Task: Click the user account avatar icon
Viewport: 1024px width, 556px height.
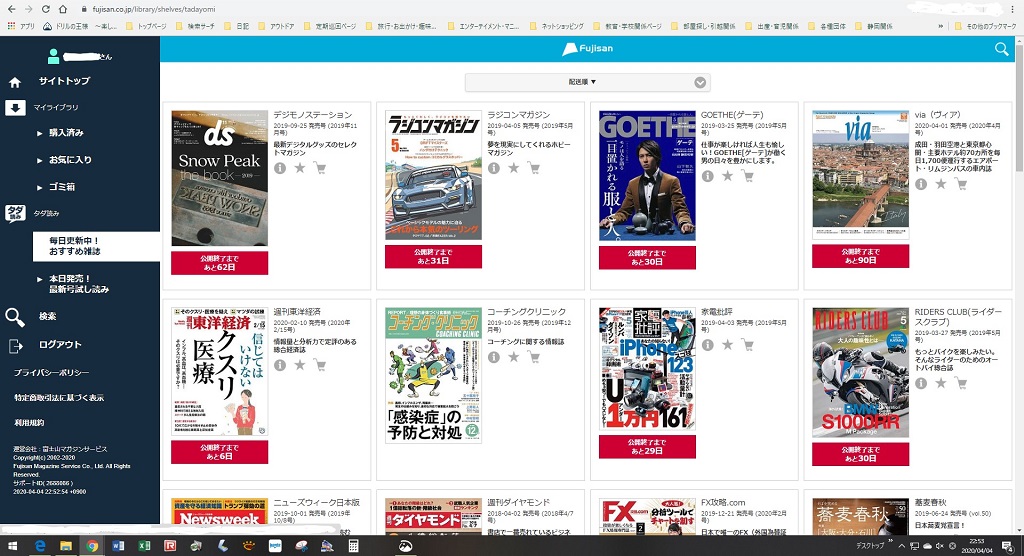Action: pyautogui.click(x=54, y=57)
